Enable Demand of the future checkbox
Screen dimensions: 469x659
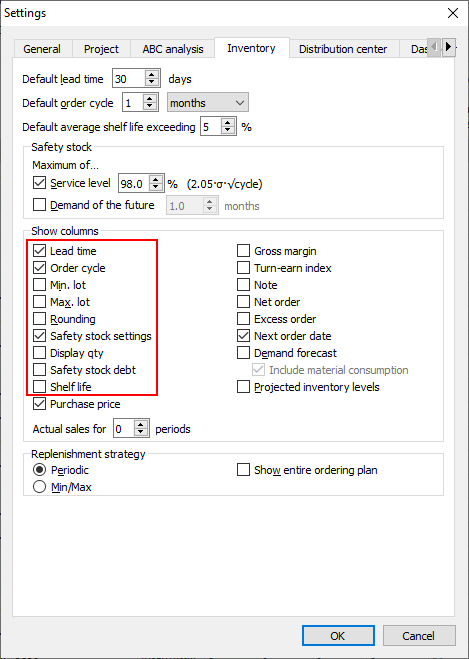click(x=40, y=205)
